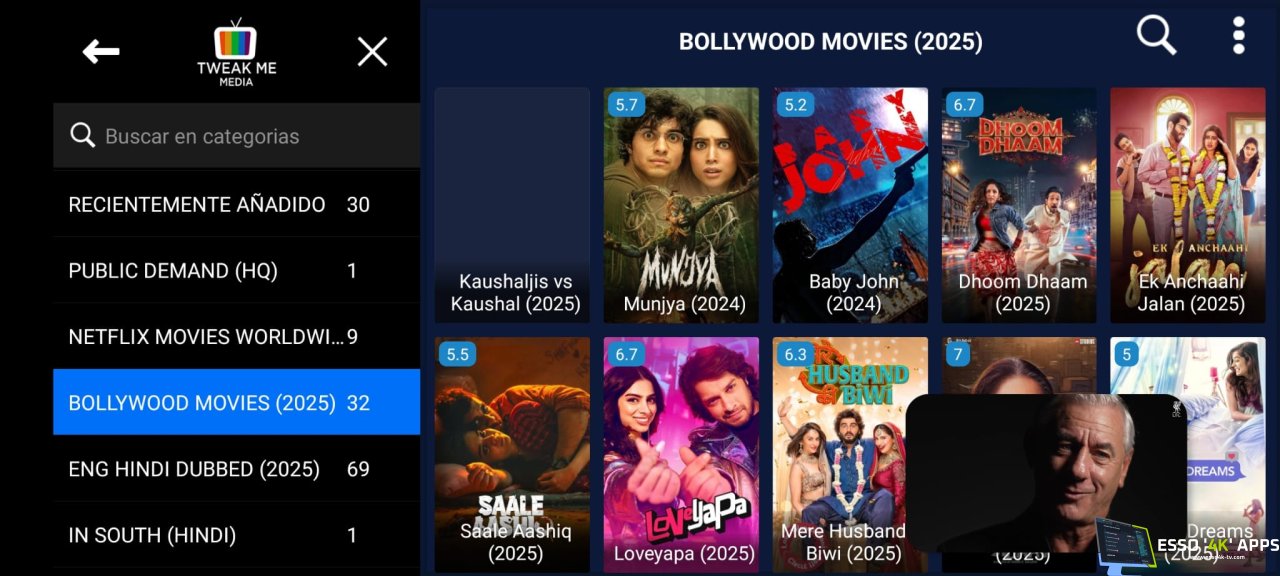
Task: Open the three-dot overflow menu
Action: (1239, 36)
